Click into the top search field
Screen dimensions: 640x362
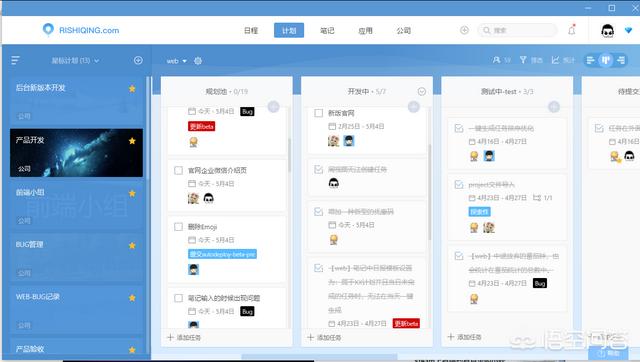point(518,30)
